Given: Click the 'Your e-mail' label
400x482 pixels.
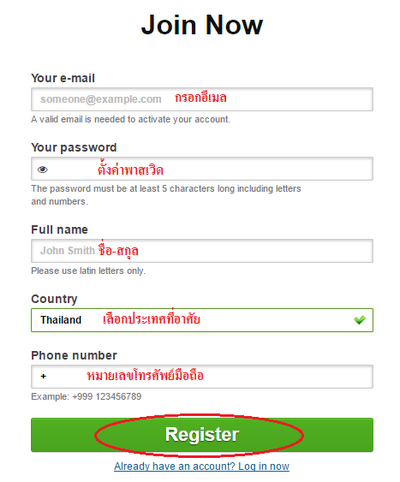Looking at the screenshot, I should pos(63,78).
